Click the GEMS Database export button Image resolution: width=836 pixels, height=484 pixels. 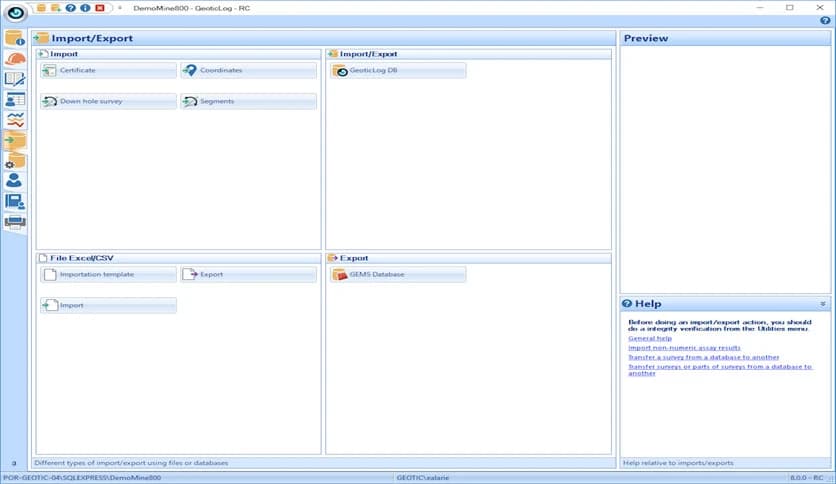click(x=397, y=274)
